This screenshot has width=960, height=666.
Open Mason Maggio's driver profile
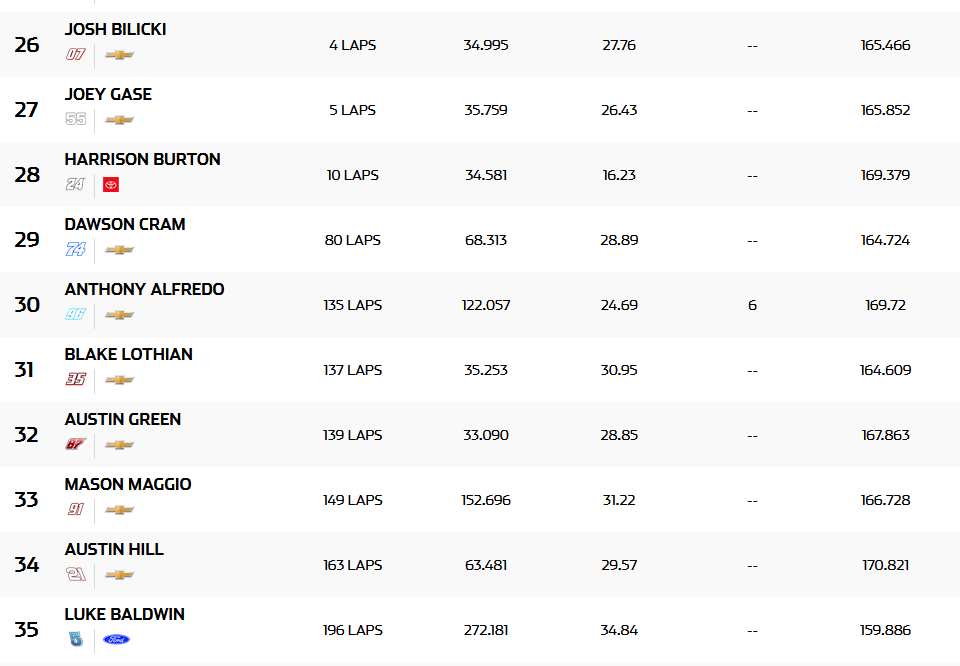tap(127, 485)
